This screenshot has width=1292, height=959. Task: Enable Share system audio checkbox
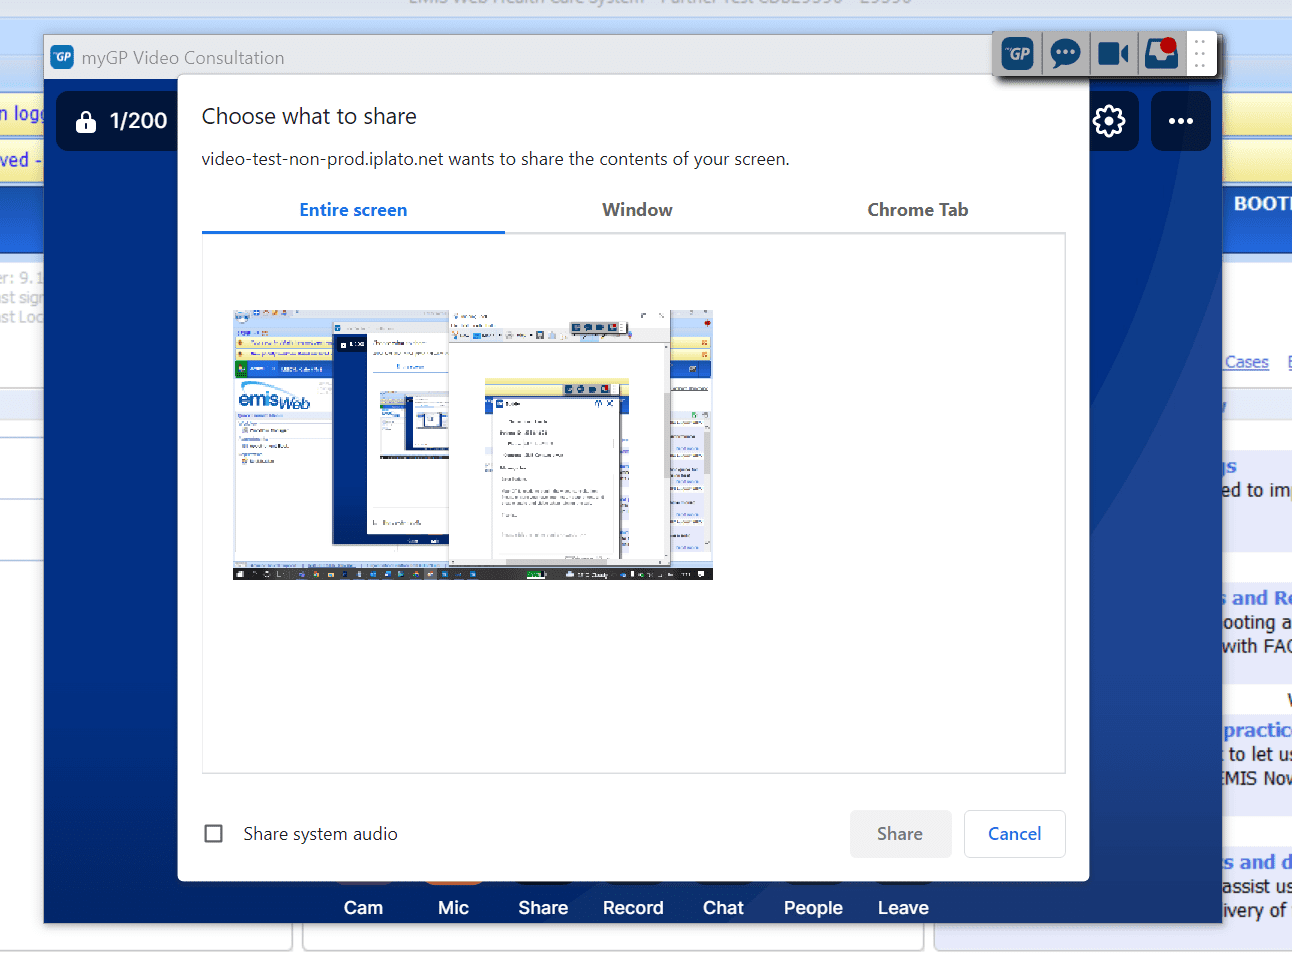[213, 833]
